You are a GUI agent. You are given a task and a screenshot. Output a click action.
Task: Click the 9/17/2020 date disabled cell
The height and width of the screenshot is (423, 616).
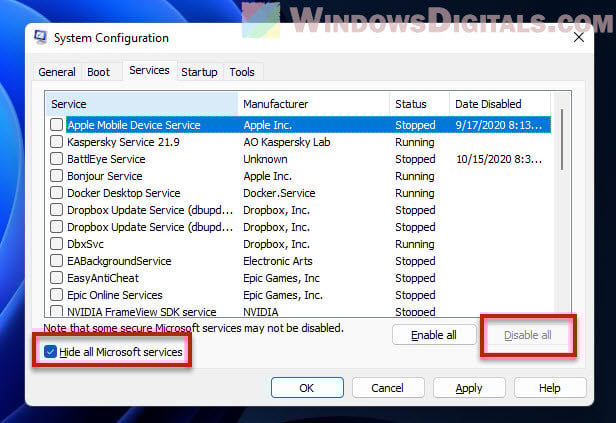pyautogui.click(x=499, y=125)
